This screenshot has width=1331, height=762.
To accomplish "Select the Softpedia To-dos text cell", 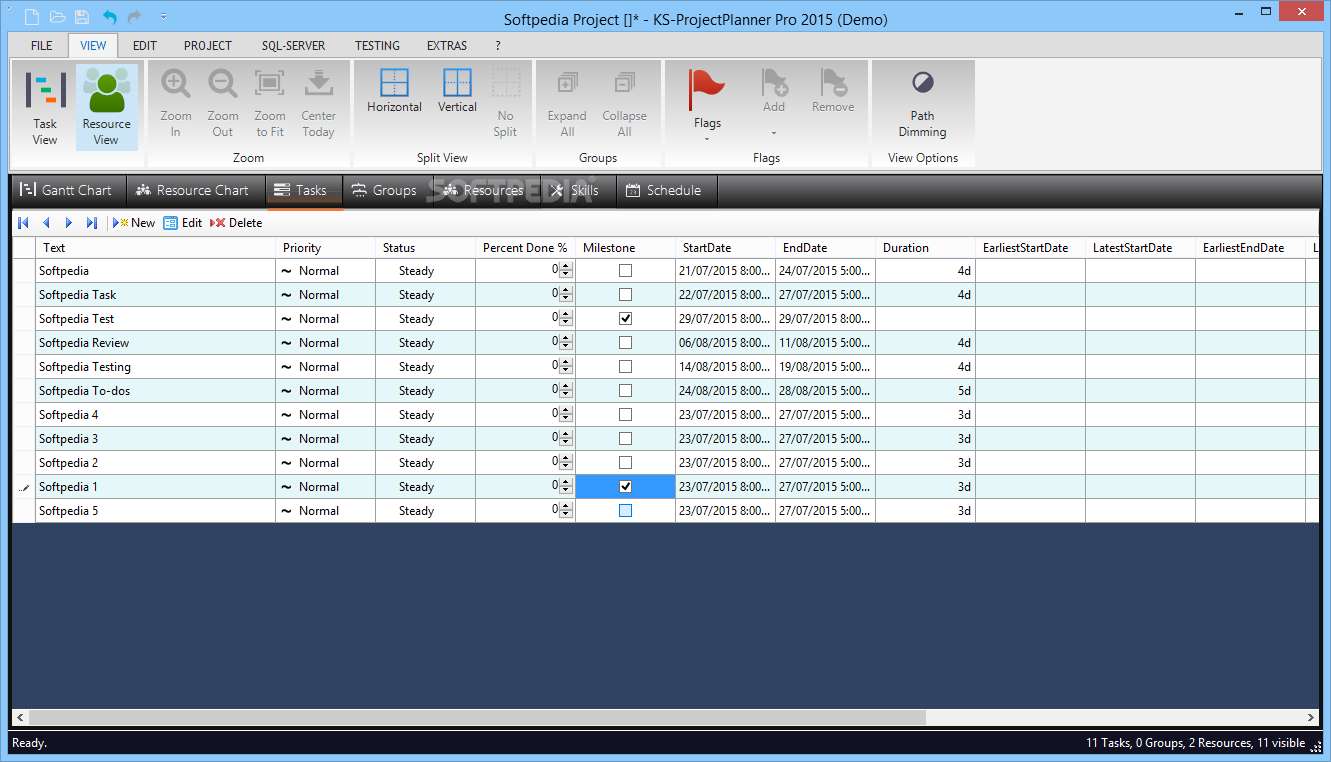I will (155, 391).
